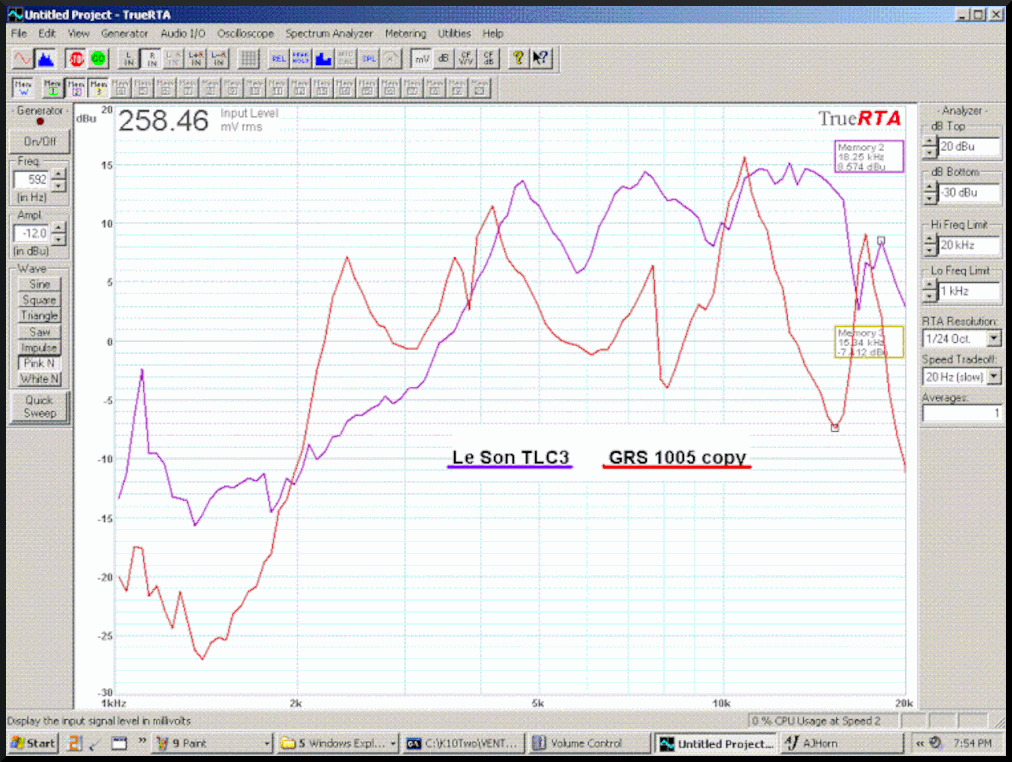Select the Square waveform

(39, 300)
